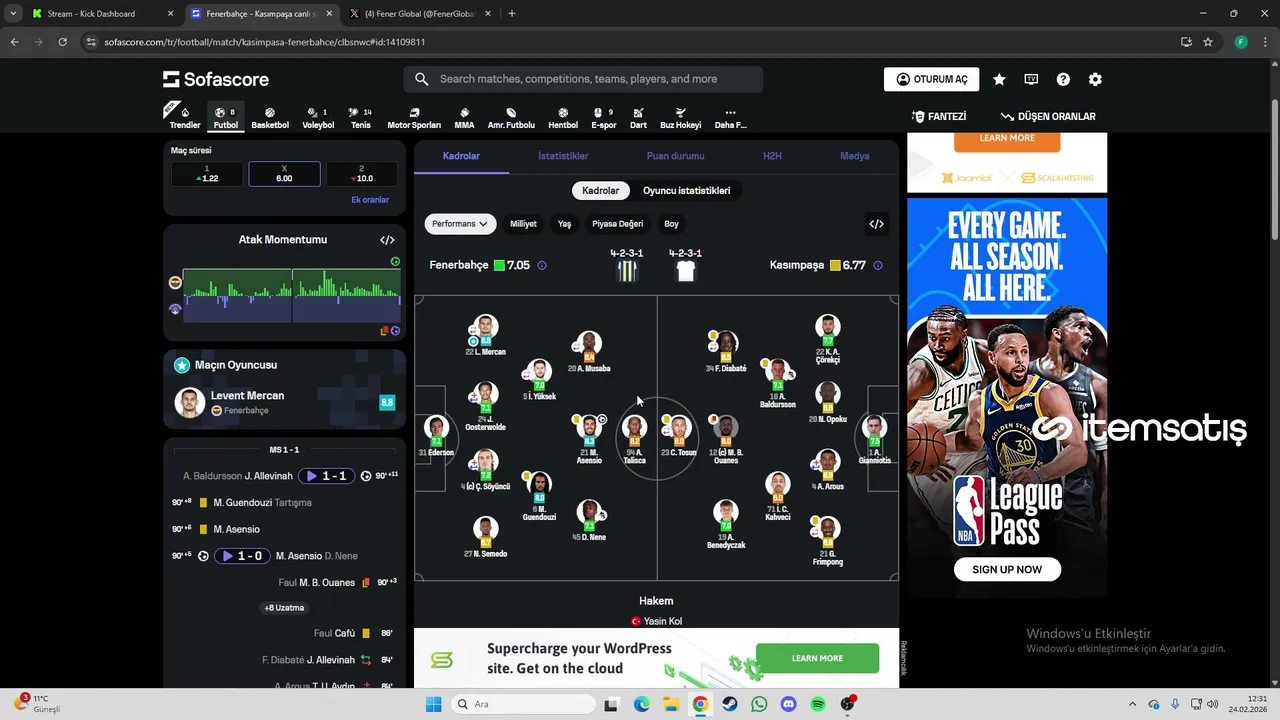
Task: Toggle the Boy filter chip
Action: click(671, 224)
